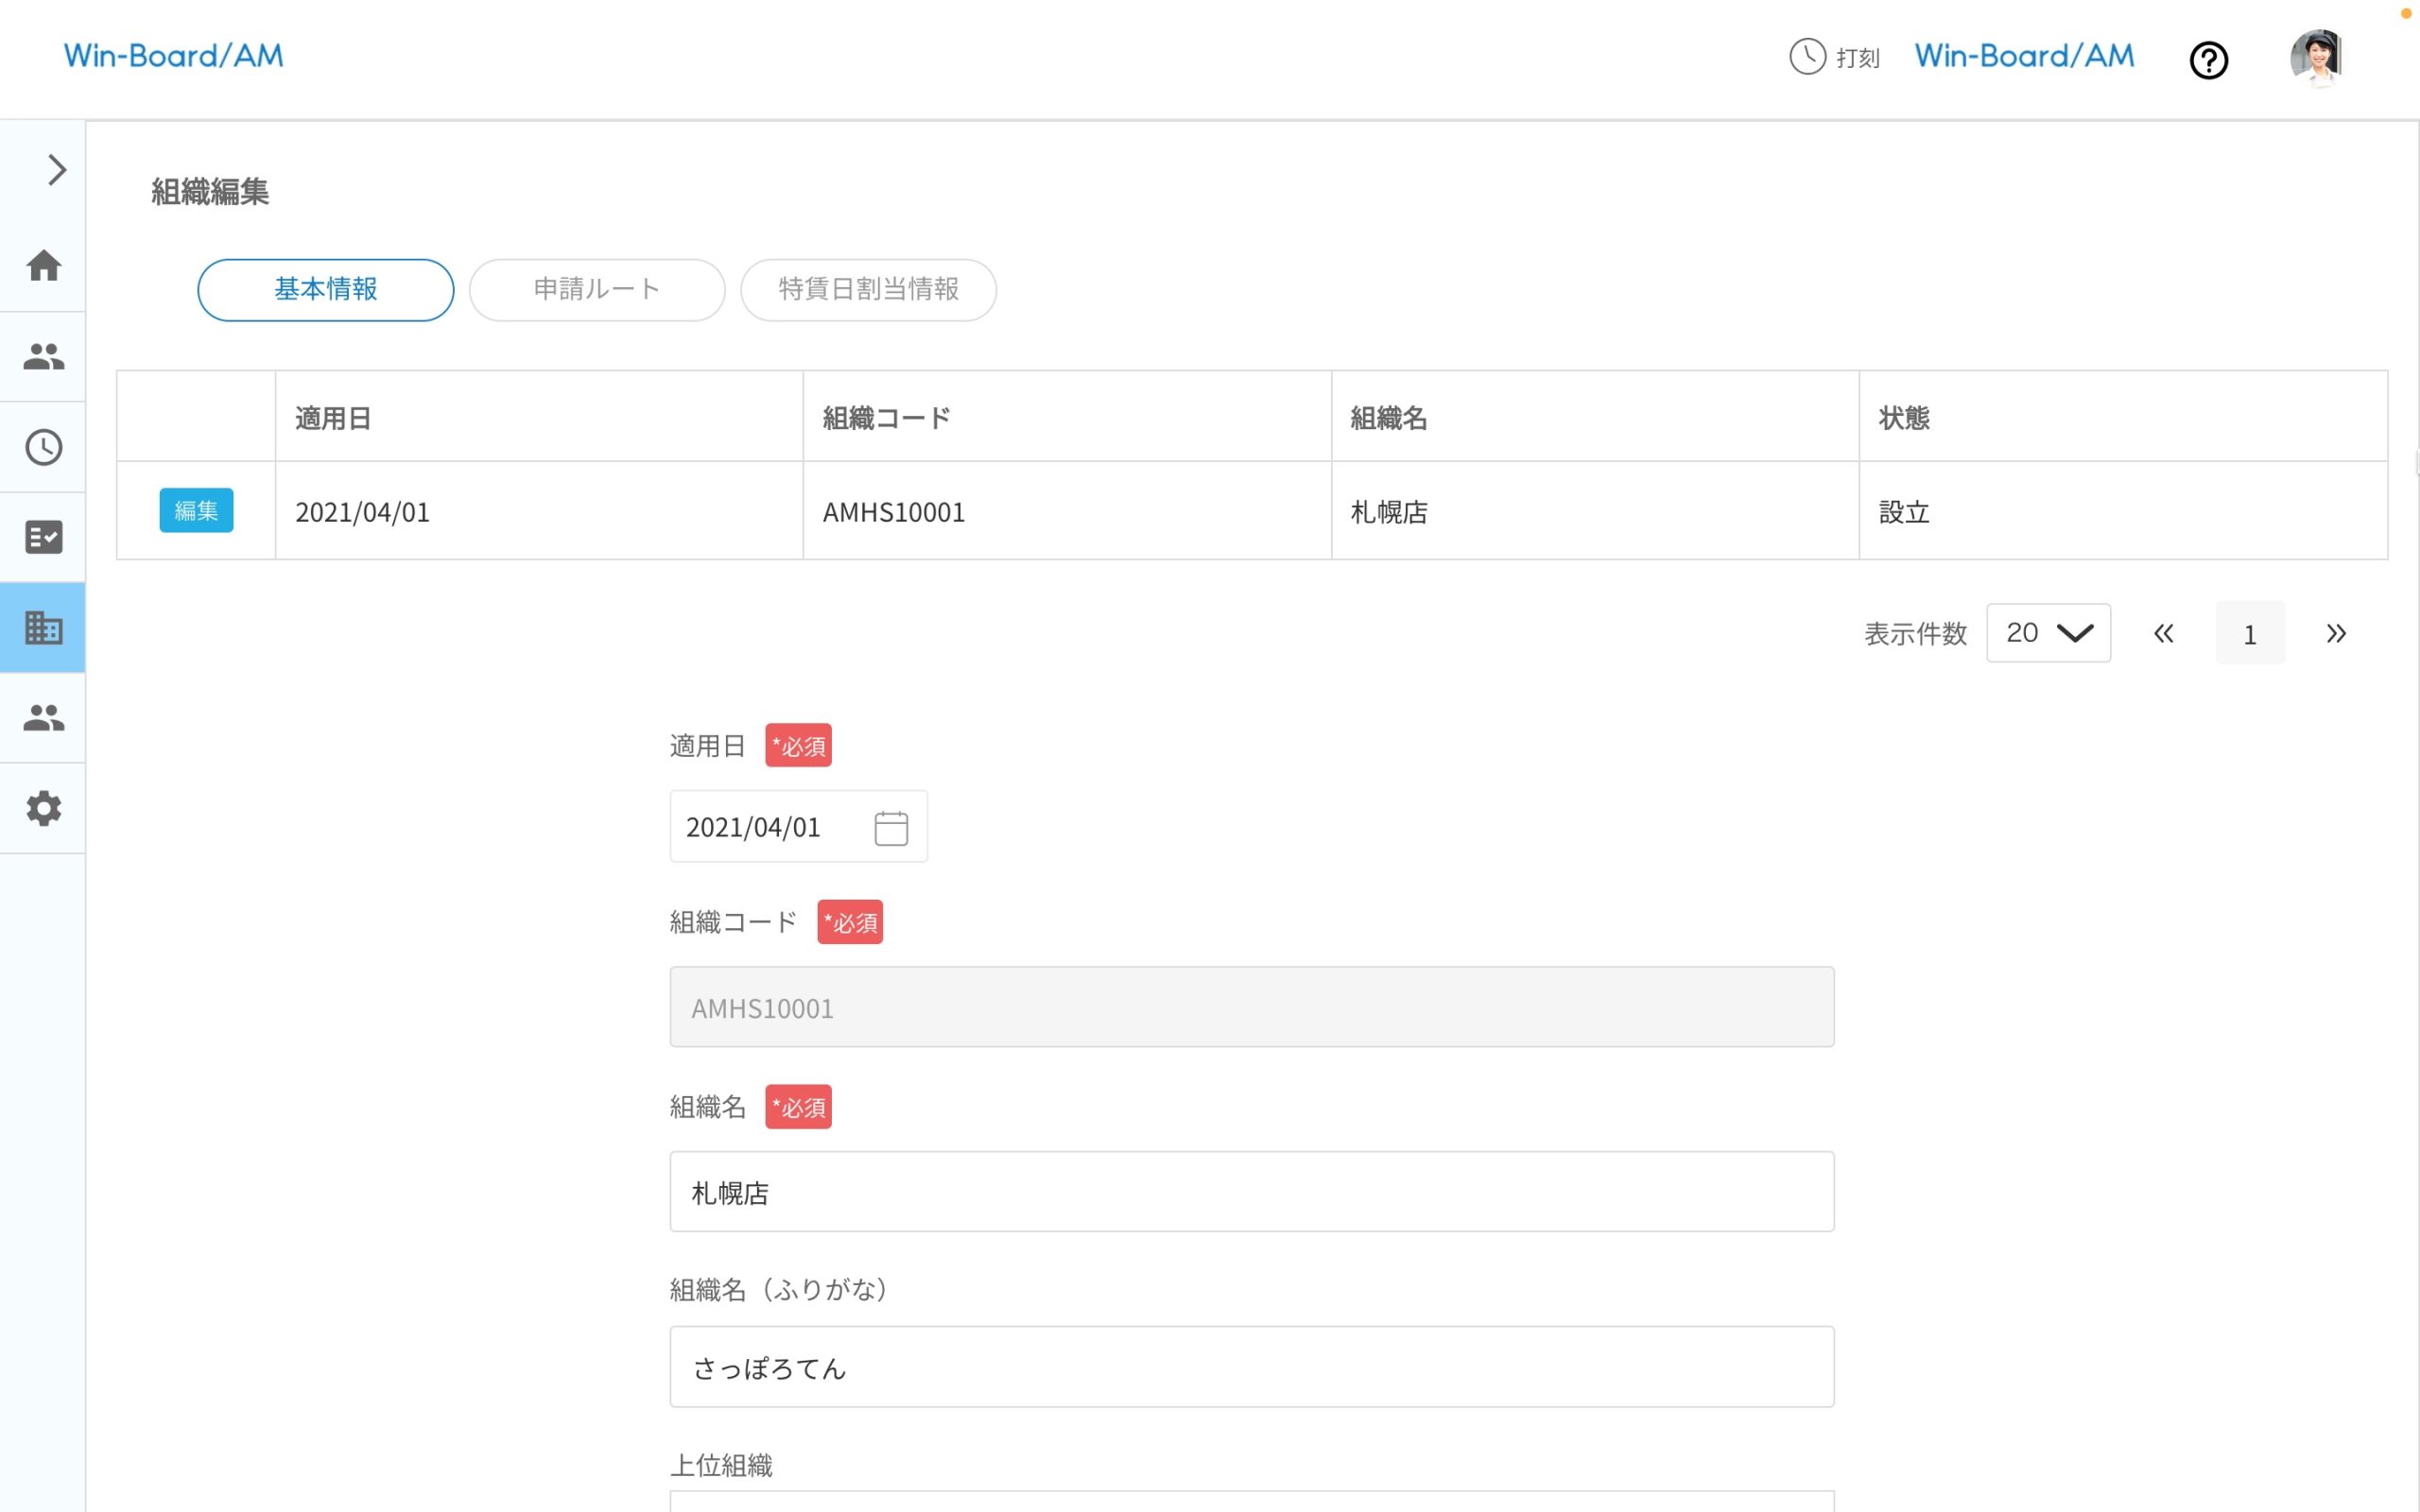2420x1512 pixels.
Task: Open the user profile avatar
Action: pos(2318,58)
